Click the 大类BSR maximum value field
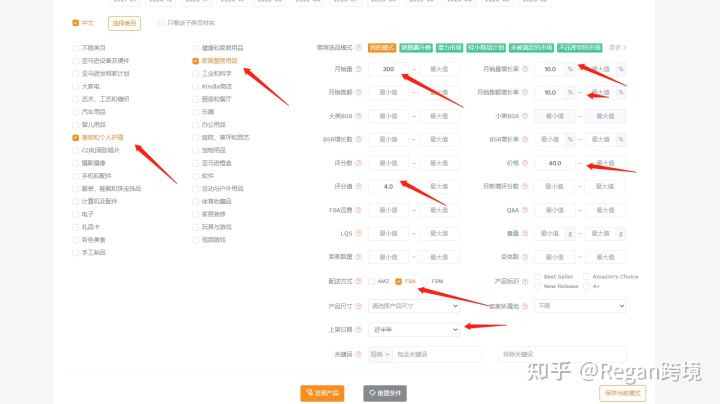 coord(439,116)
